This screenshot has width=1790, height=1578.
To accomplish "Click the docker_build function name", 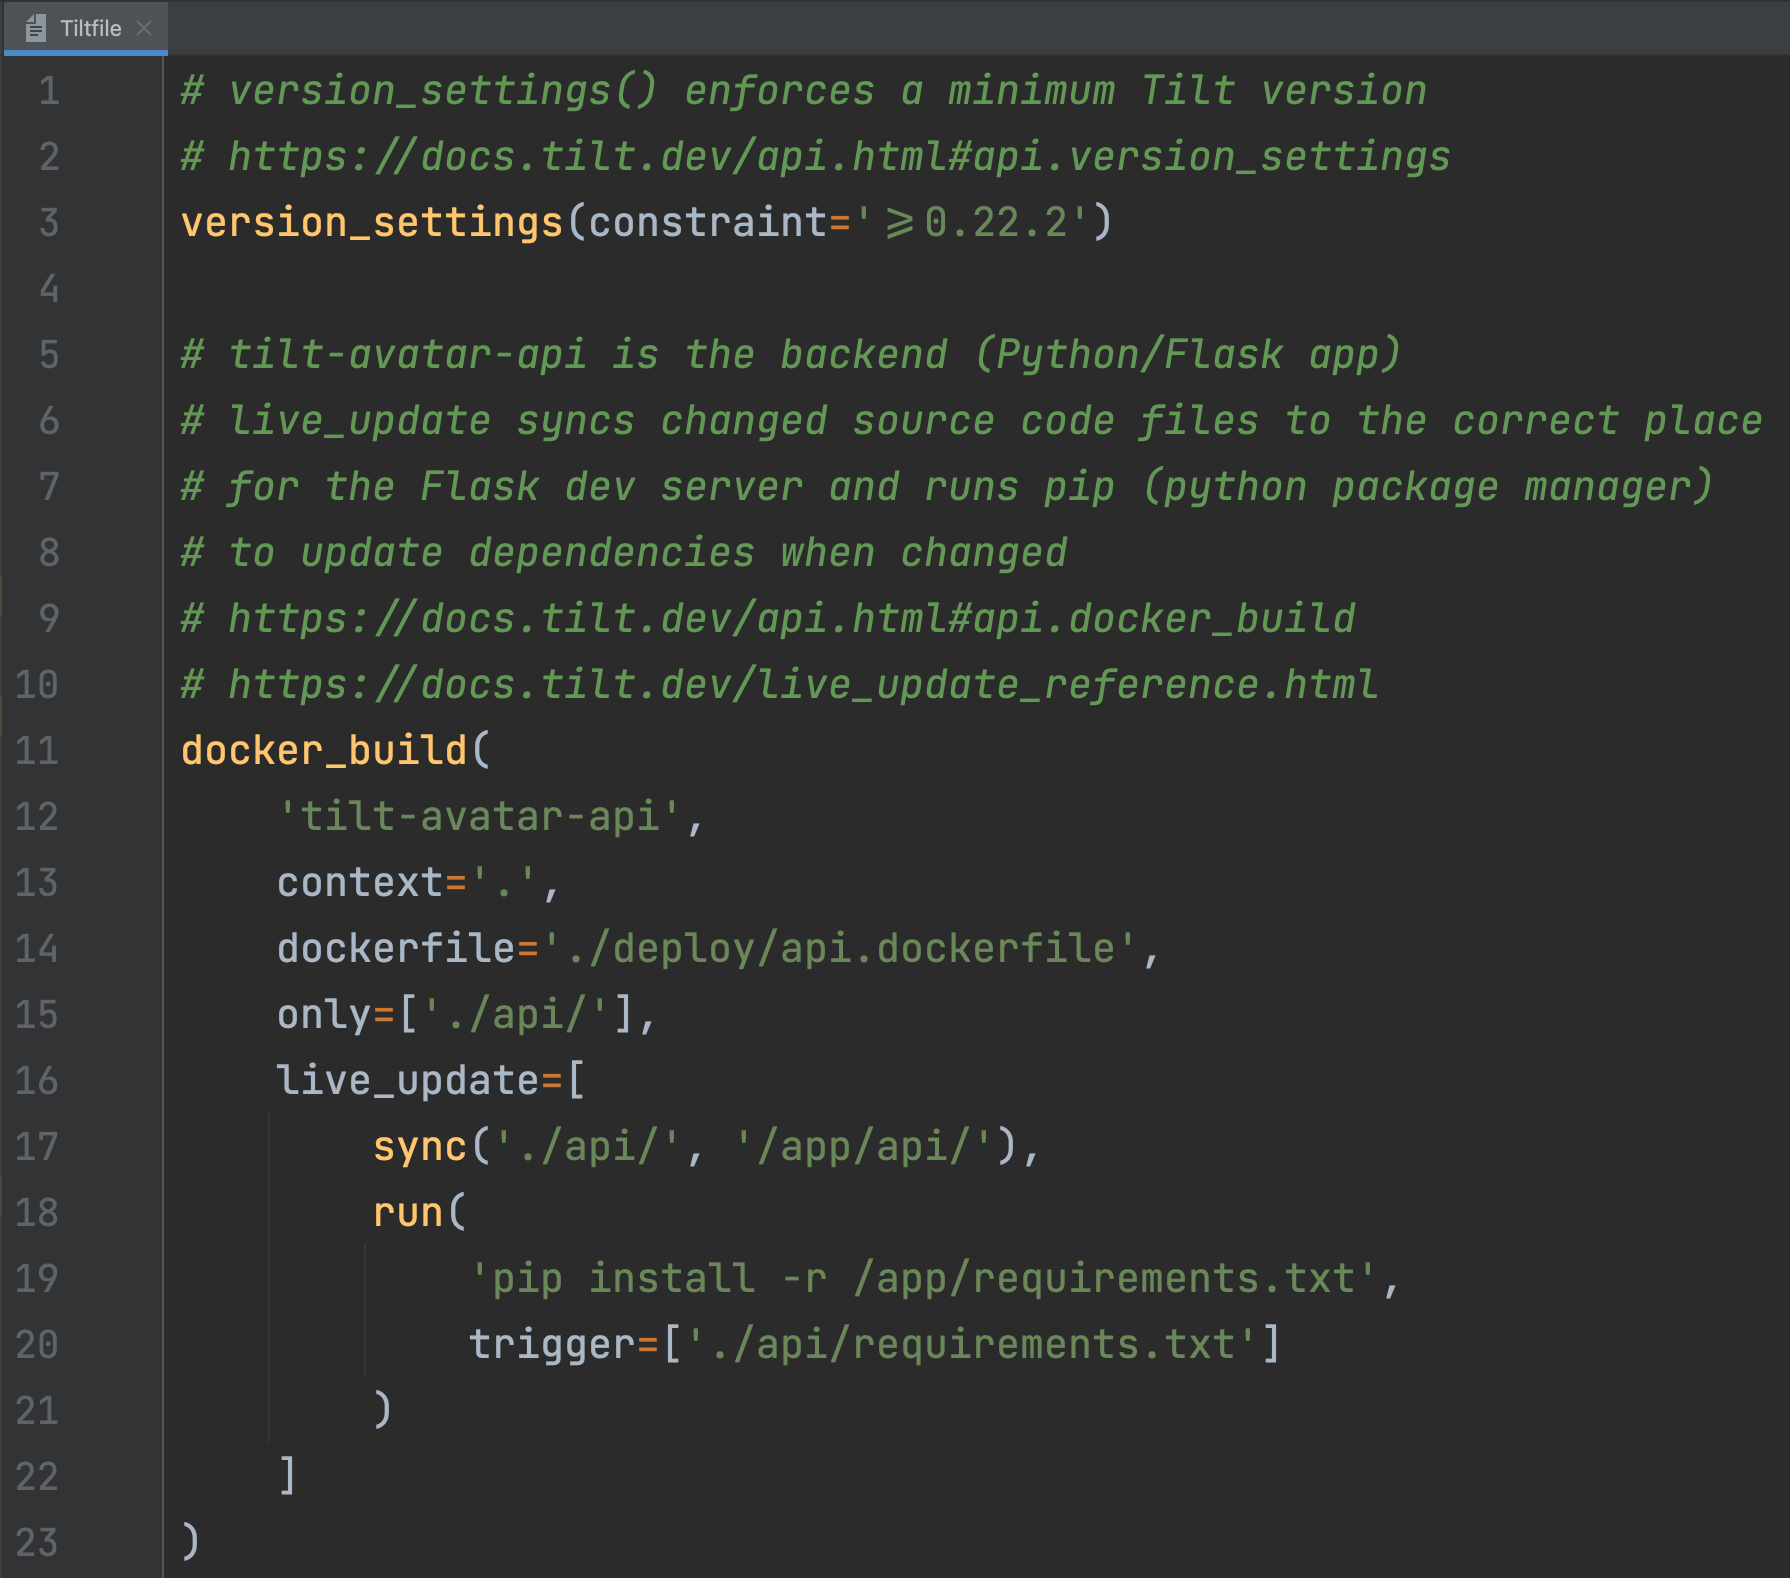I will (x=324, y=751).
